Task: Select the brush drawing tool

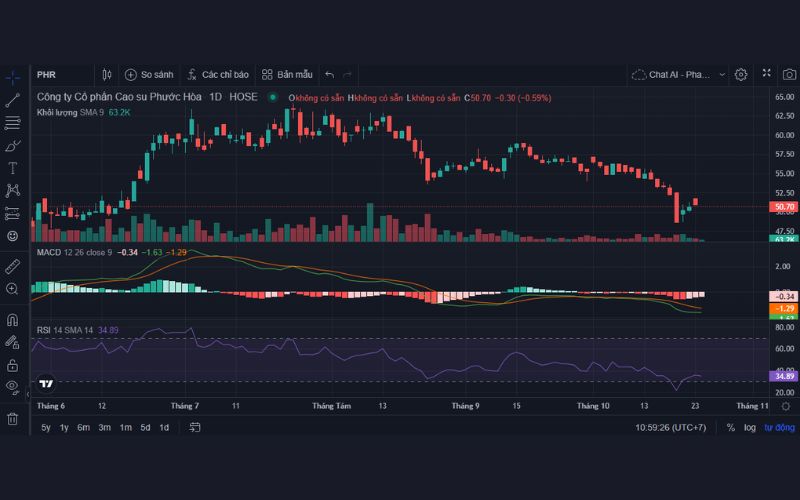Action: pyautogui.click(x=13, y=145)
